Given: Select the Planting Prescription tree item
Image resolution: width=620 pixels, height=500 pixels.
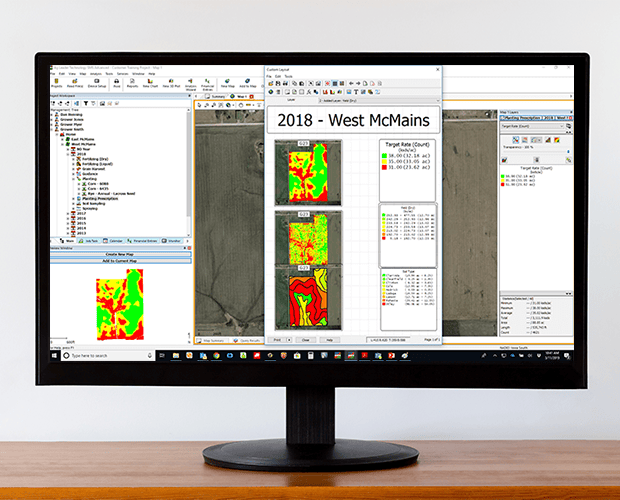Looking at the screenshot, I should (98, 196).
